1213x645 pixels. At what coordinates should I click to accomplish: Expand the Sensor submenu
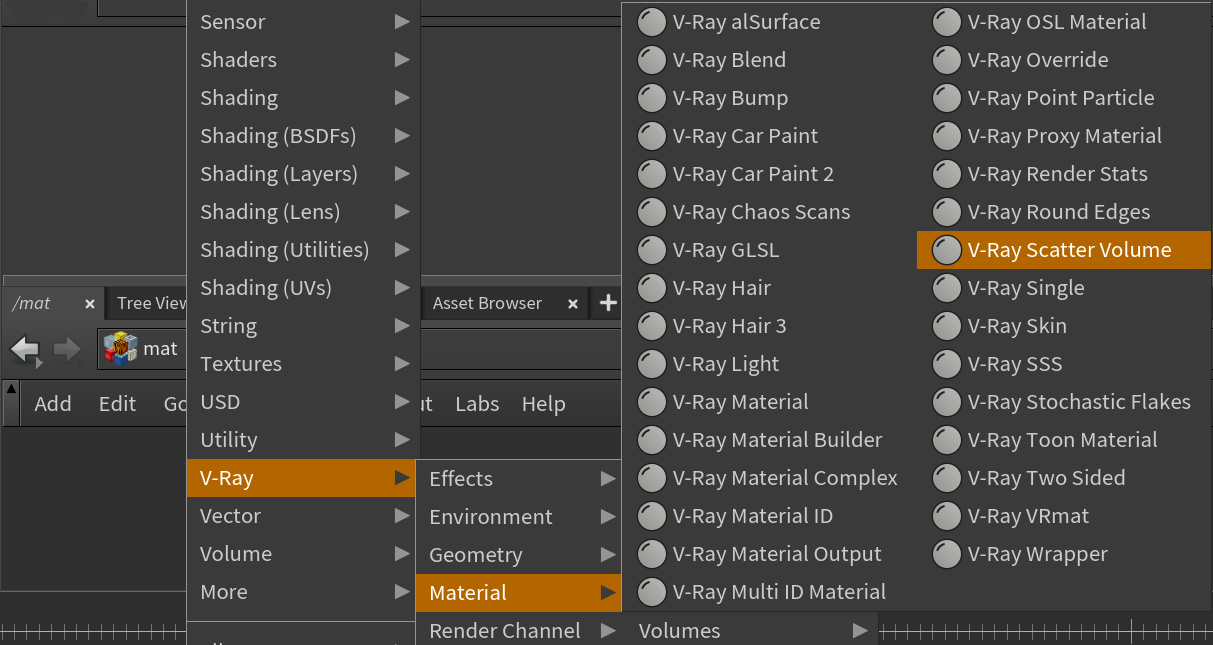304,22
